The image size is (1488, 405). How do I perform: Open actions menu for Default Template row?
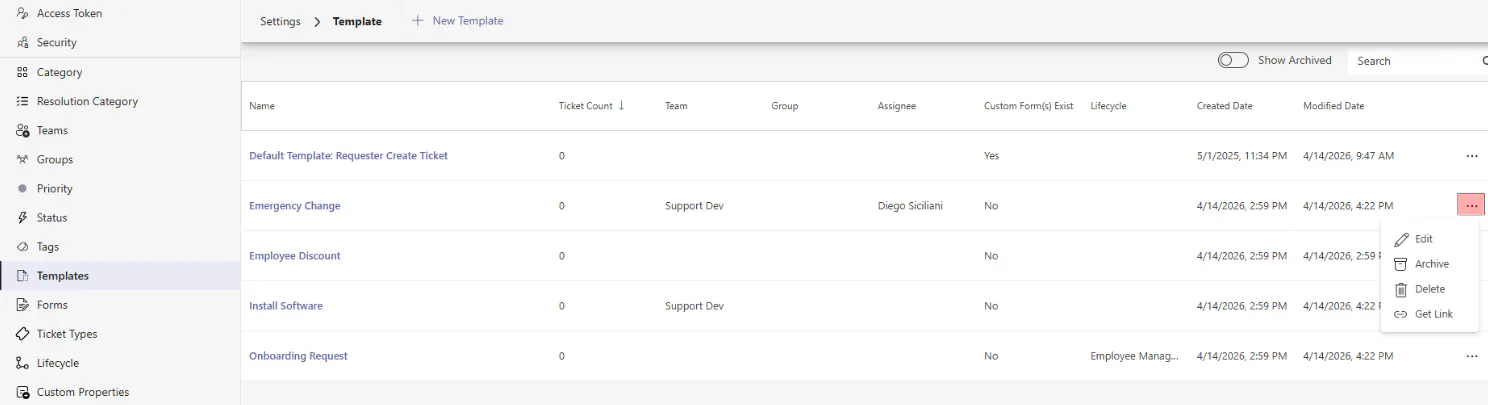[x=1471, y=156]
